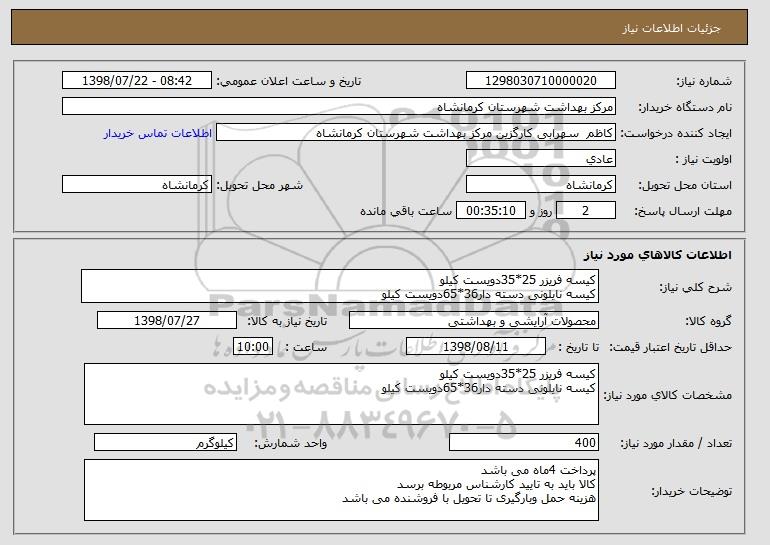Select the remaining time field 00:35:10

491,211
